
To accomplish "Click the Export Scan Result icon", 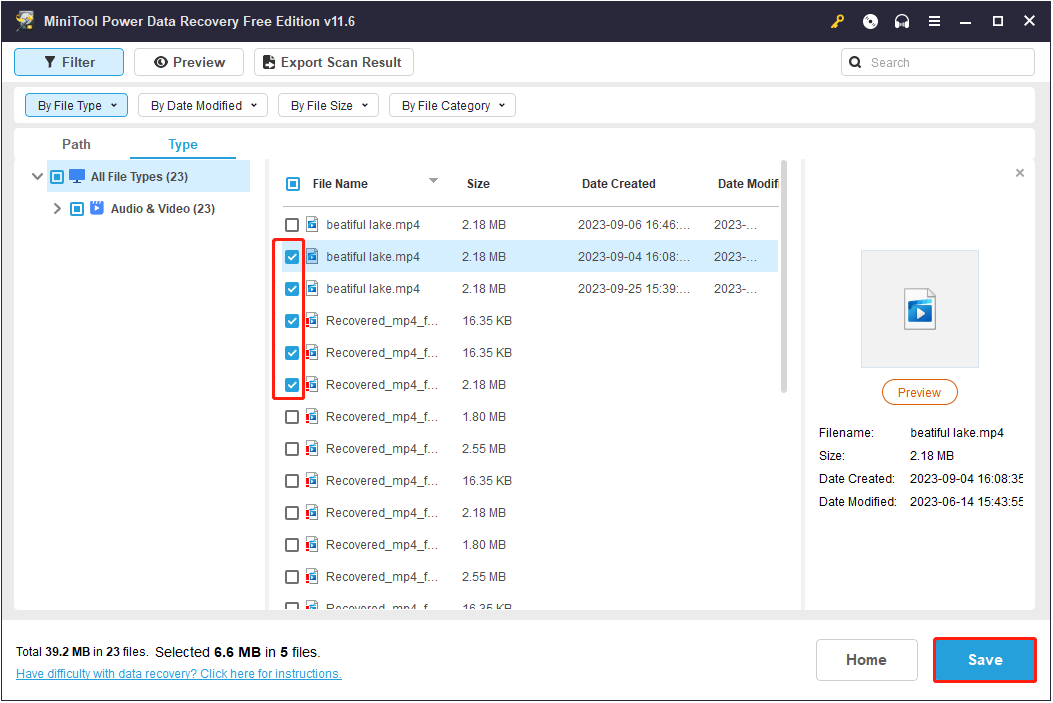I will (266, 61).
